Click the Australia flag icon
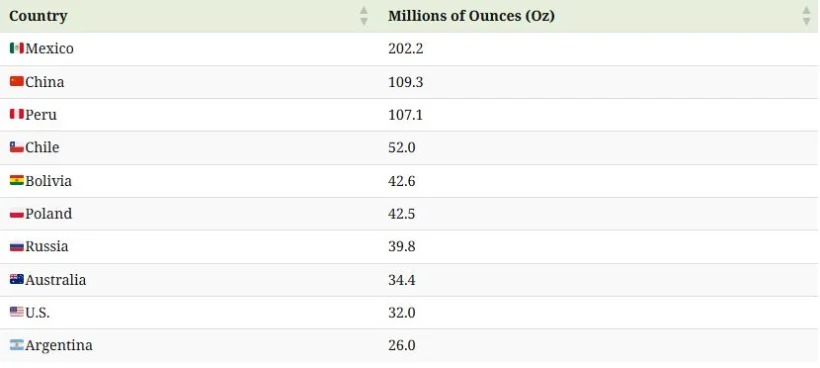 point(17,280)
